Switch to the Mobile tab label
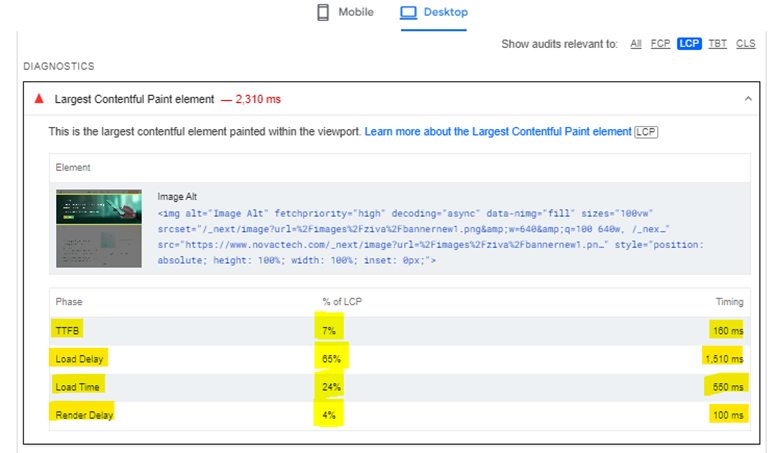Screen dimensions: 776x453 click(355, 13)
